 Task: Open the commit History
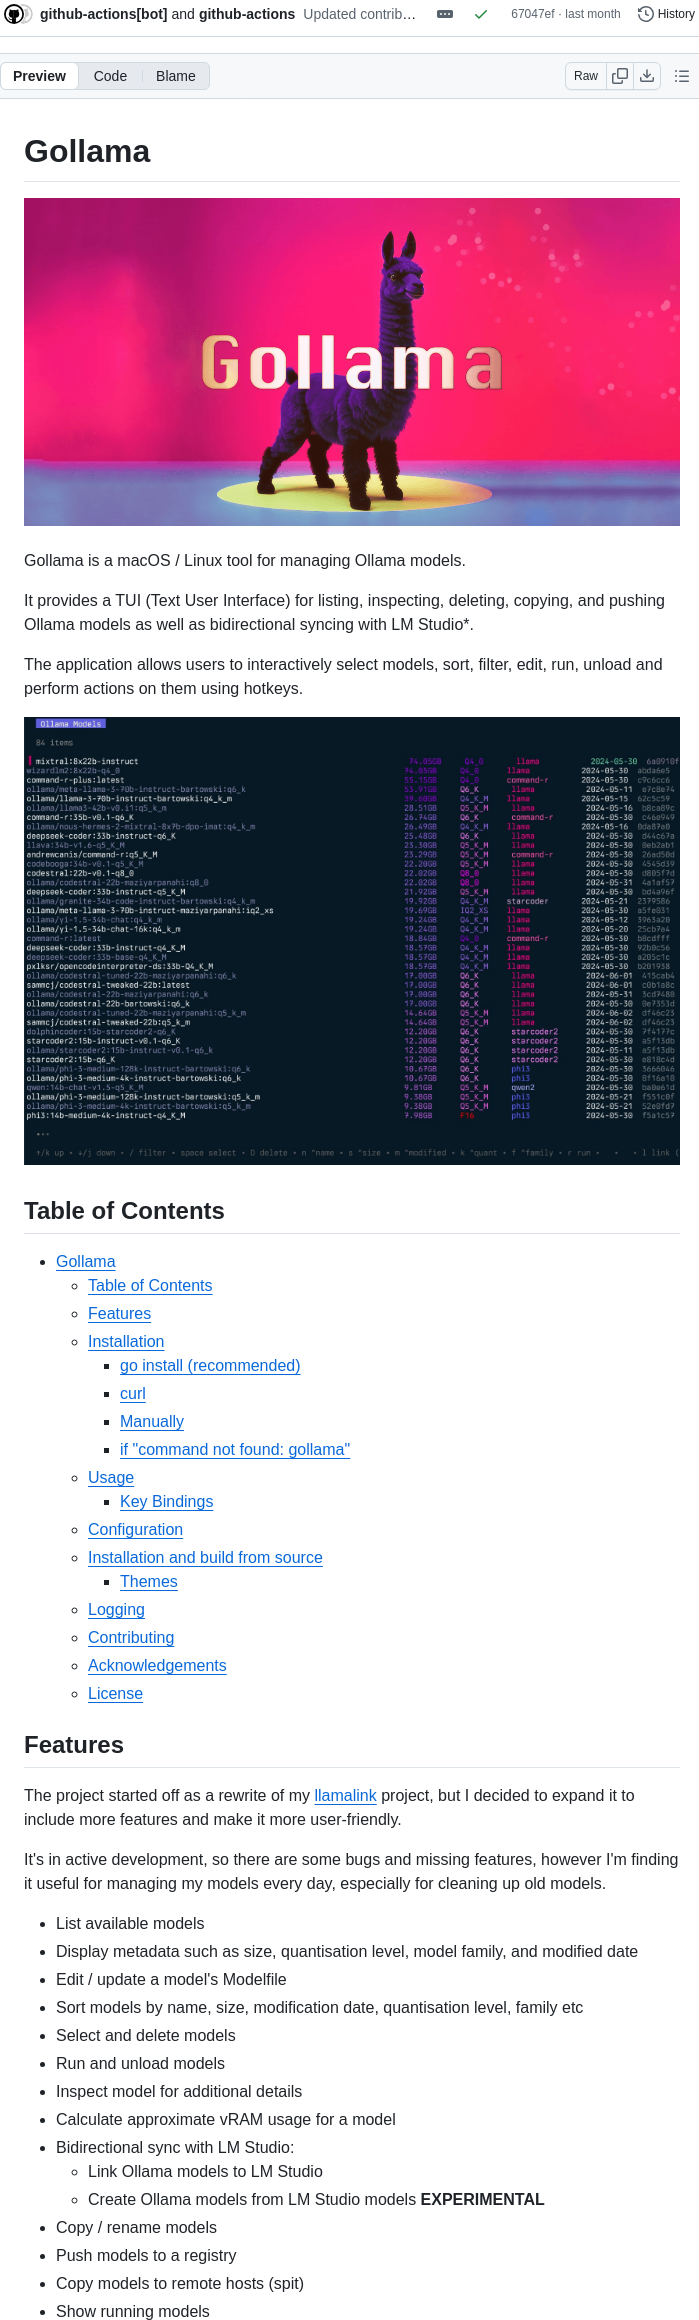pos(666,14)
